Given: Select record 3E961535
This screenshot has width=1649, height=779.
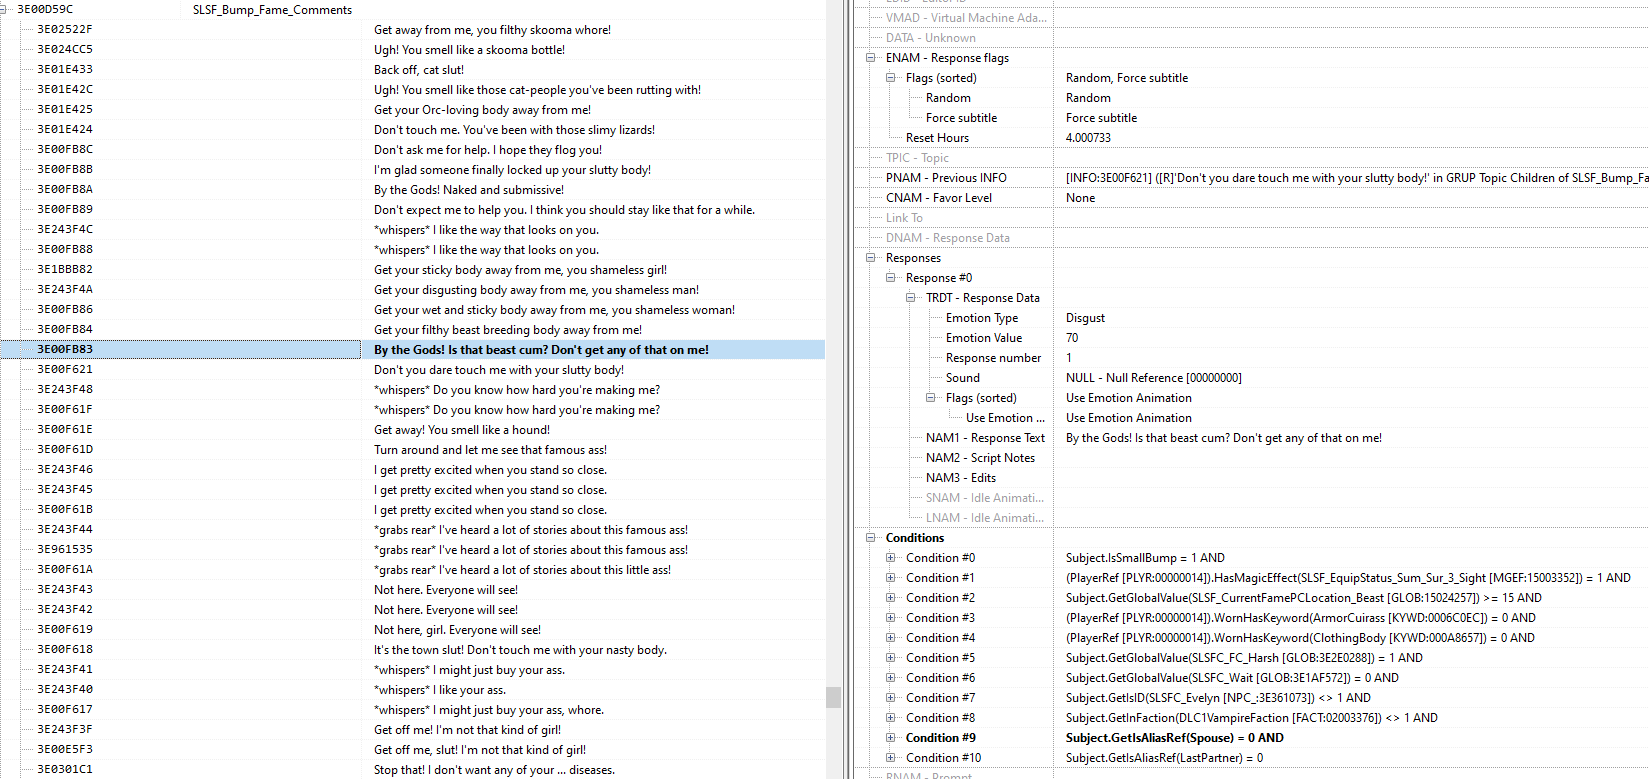Looking at the screenshot, I should (x=412, y=550).
